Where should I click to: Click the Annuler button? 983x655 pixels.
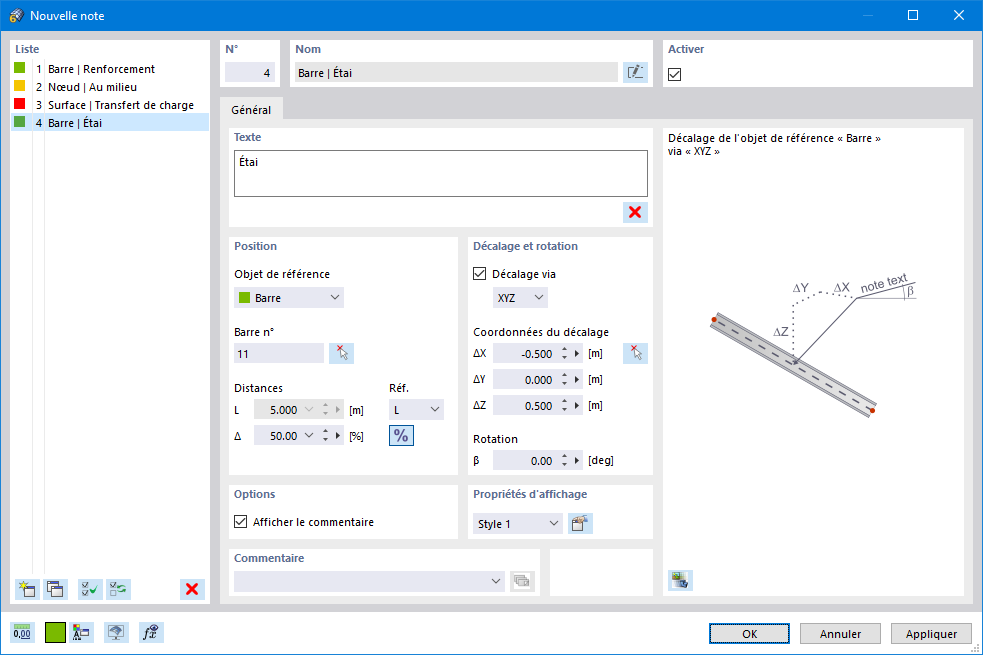coord(840,634)
